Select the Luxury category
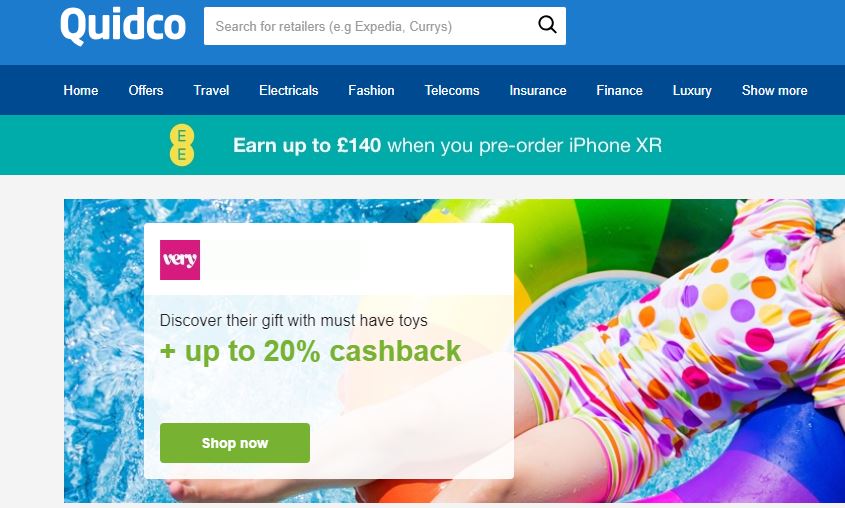 tap(692, 91)
